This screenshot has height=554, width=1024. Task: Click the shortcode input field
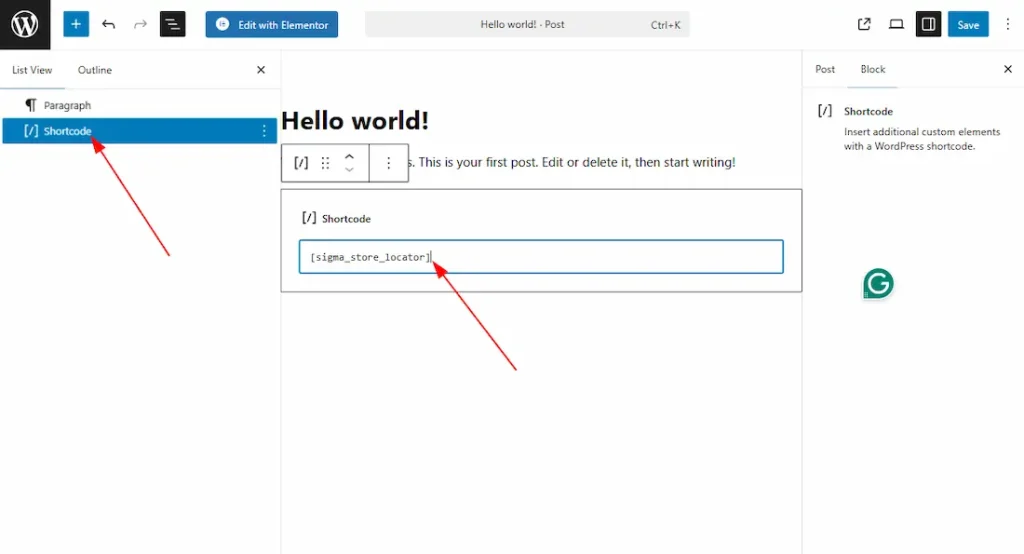click(541, 257)
